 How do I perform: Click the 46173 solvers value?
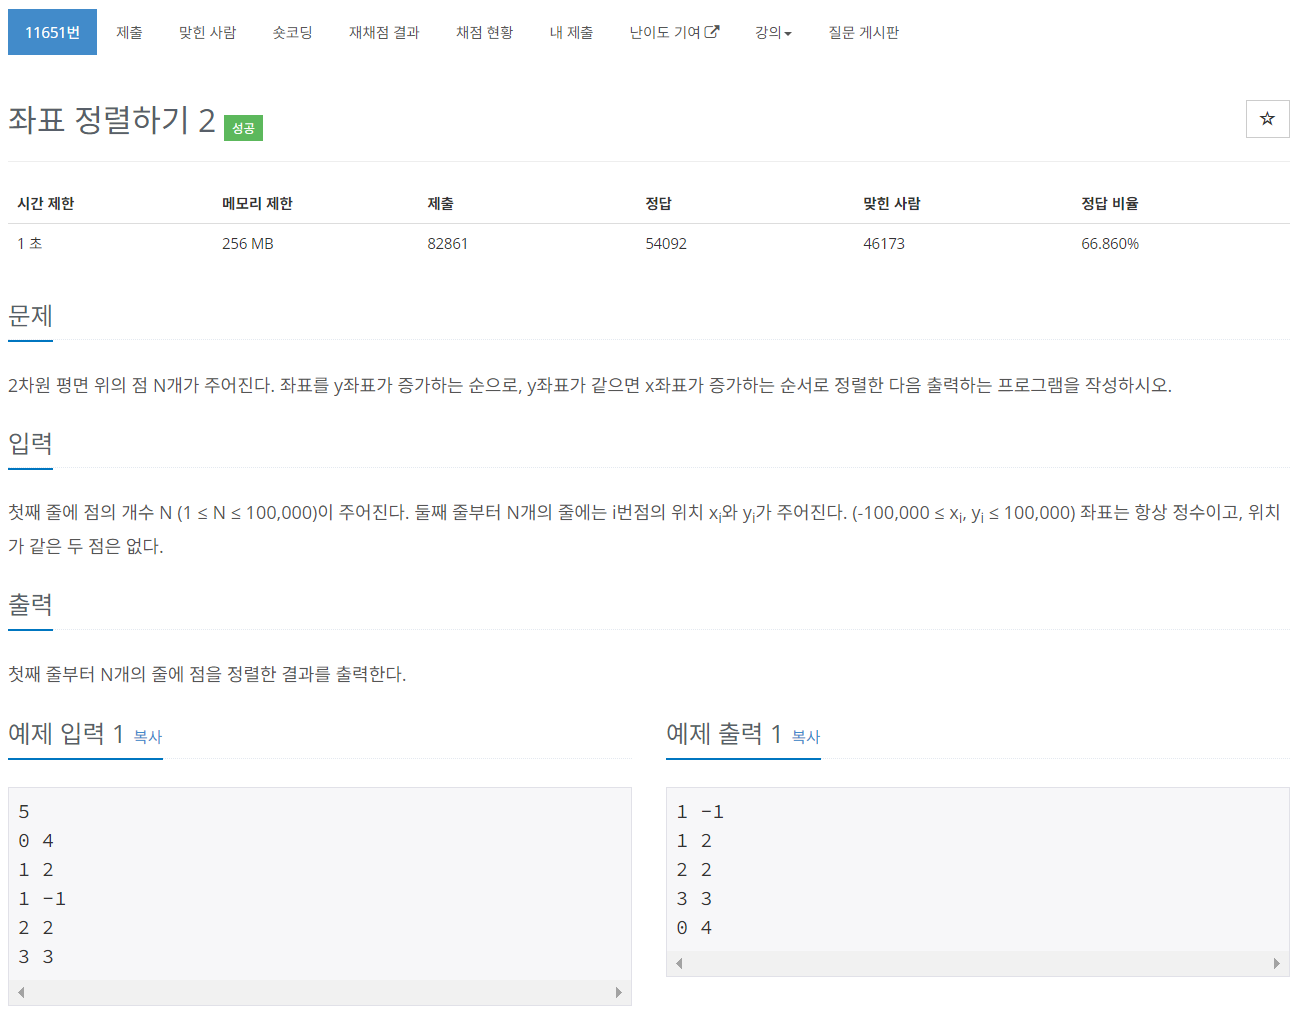click(884, 244)
